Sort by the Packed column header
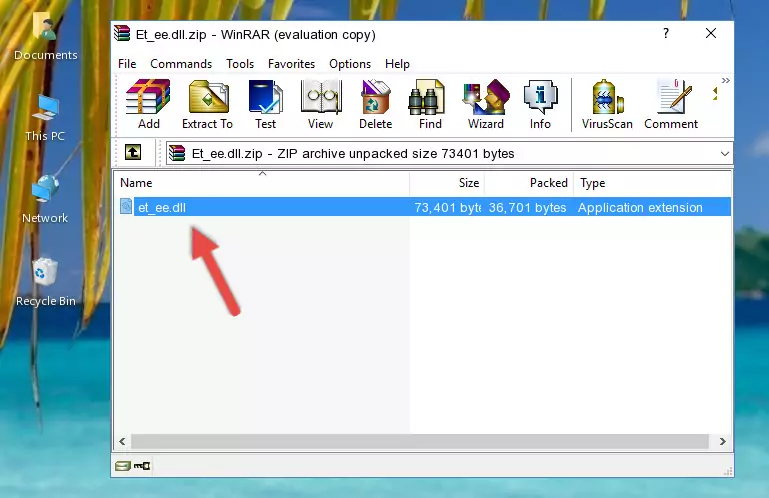This screenshot has height=498, width=769. [x=529, y=183]
